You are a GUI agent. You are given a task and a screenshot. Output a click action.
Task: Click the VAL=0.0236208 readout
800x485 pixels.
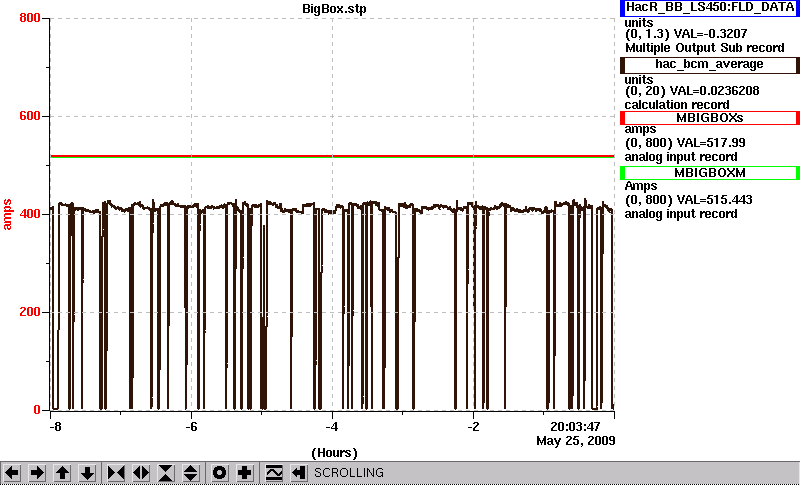click(717, 91)
